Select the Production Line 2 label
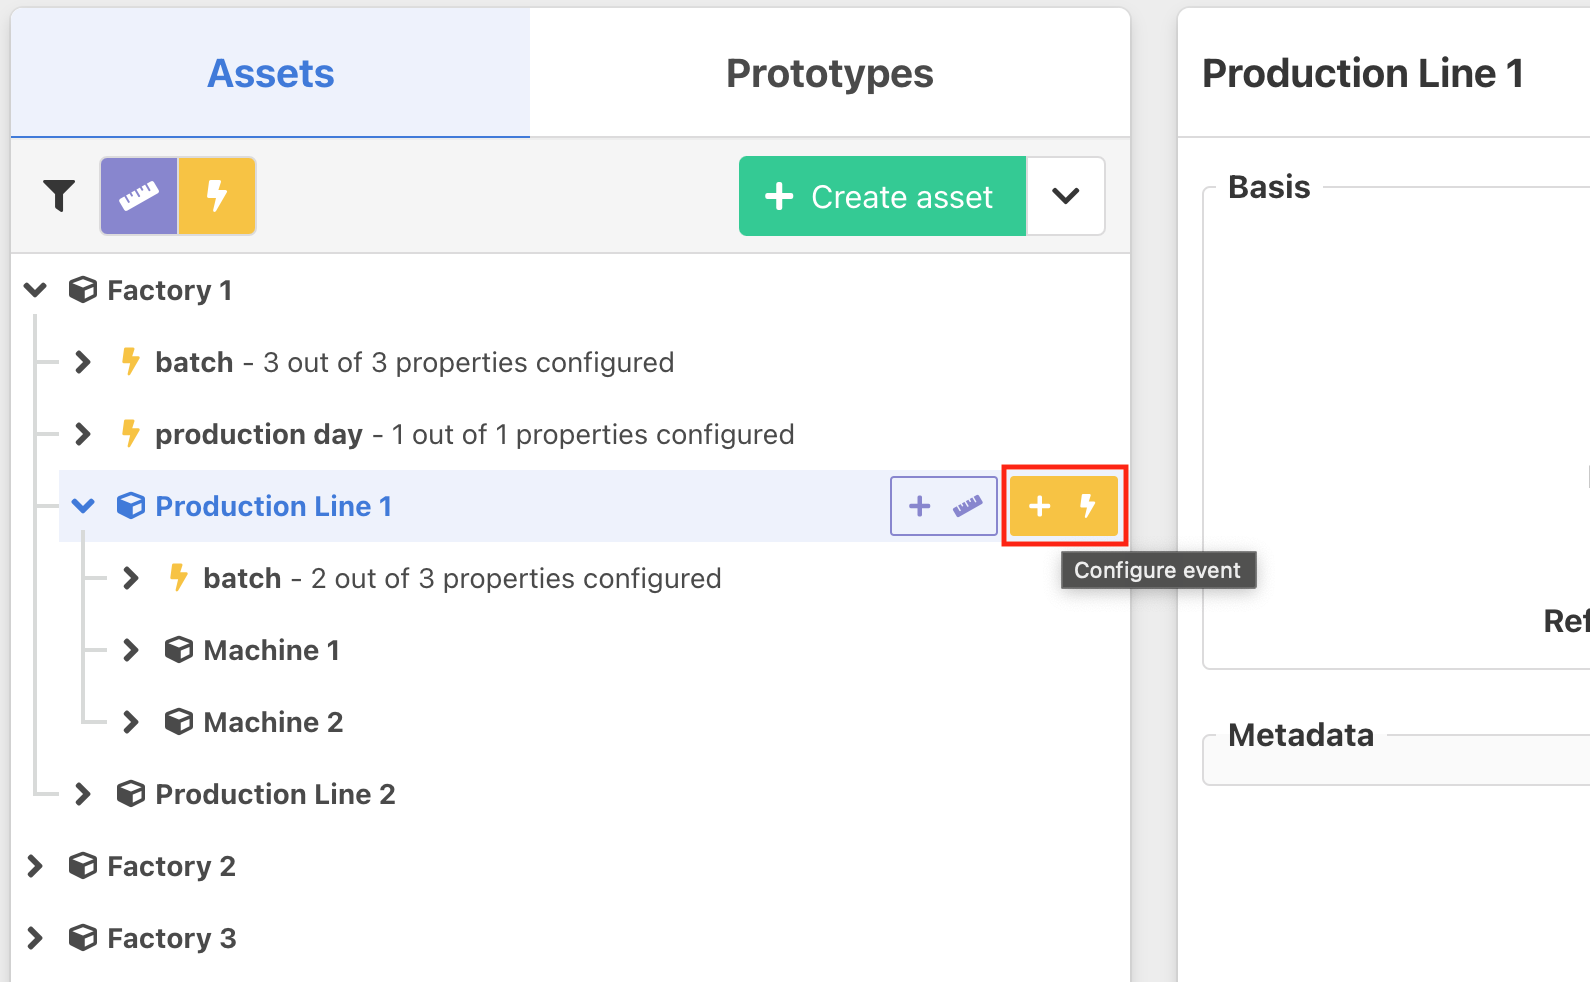 click(x=275, y=794)
